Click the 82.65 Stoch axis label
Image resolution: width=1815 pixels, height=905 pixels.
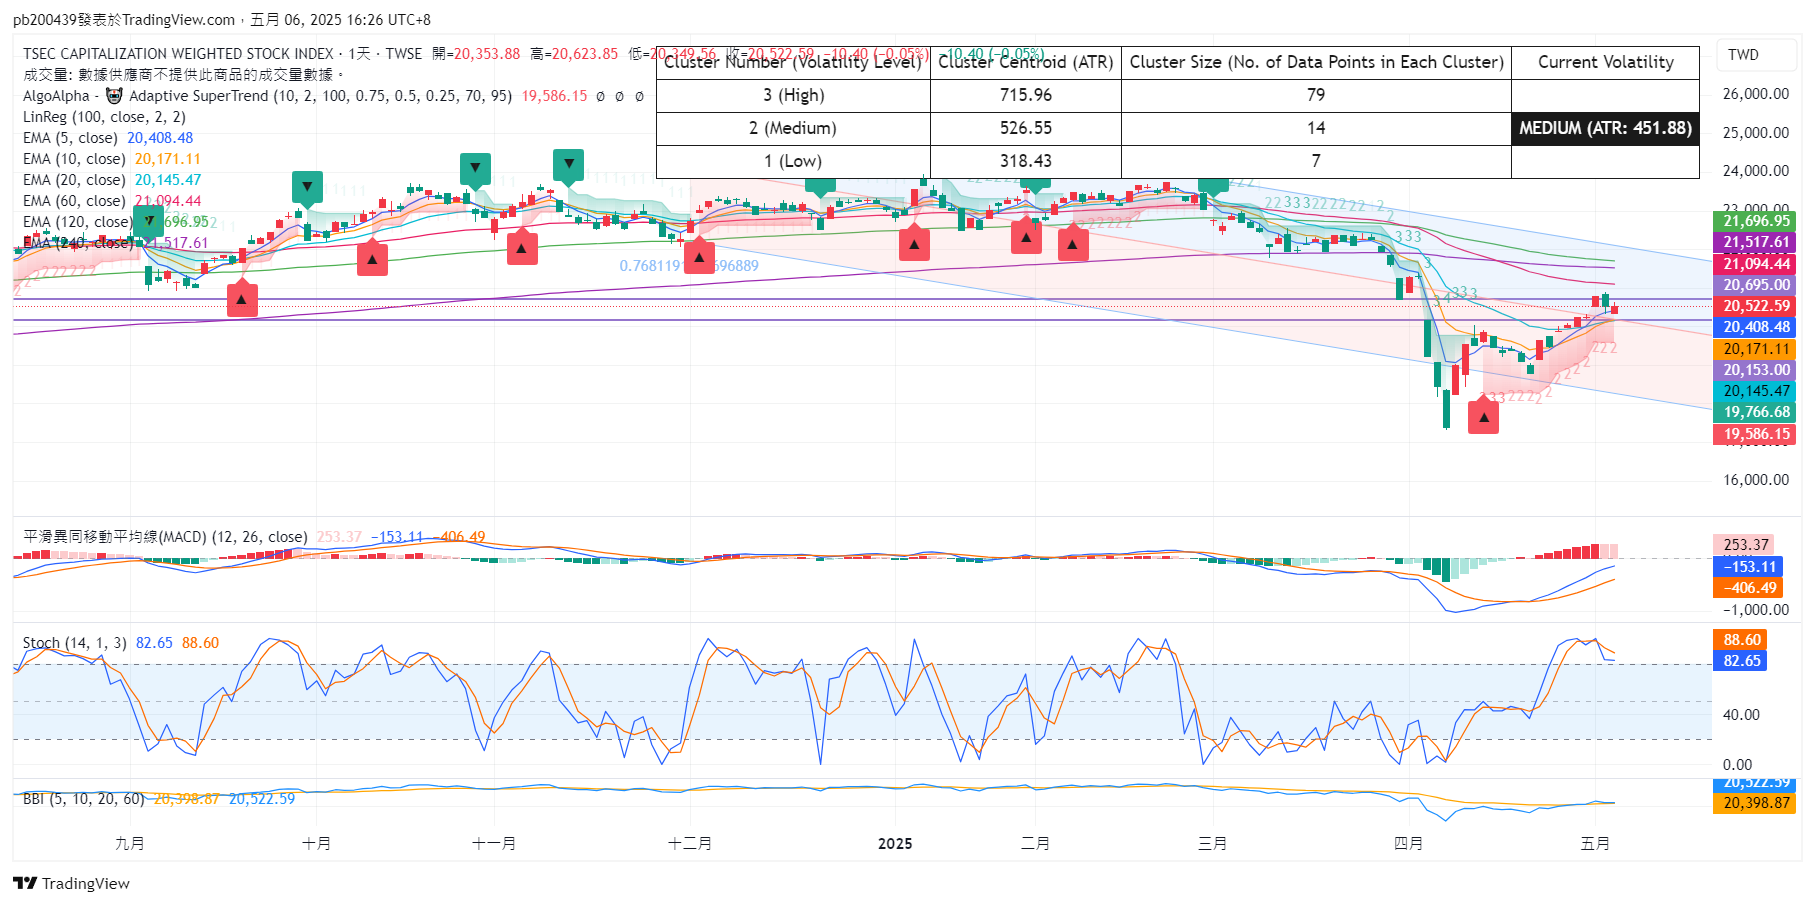(1740, 661)
